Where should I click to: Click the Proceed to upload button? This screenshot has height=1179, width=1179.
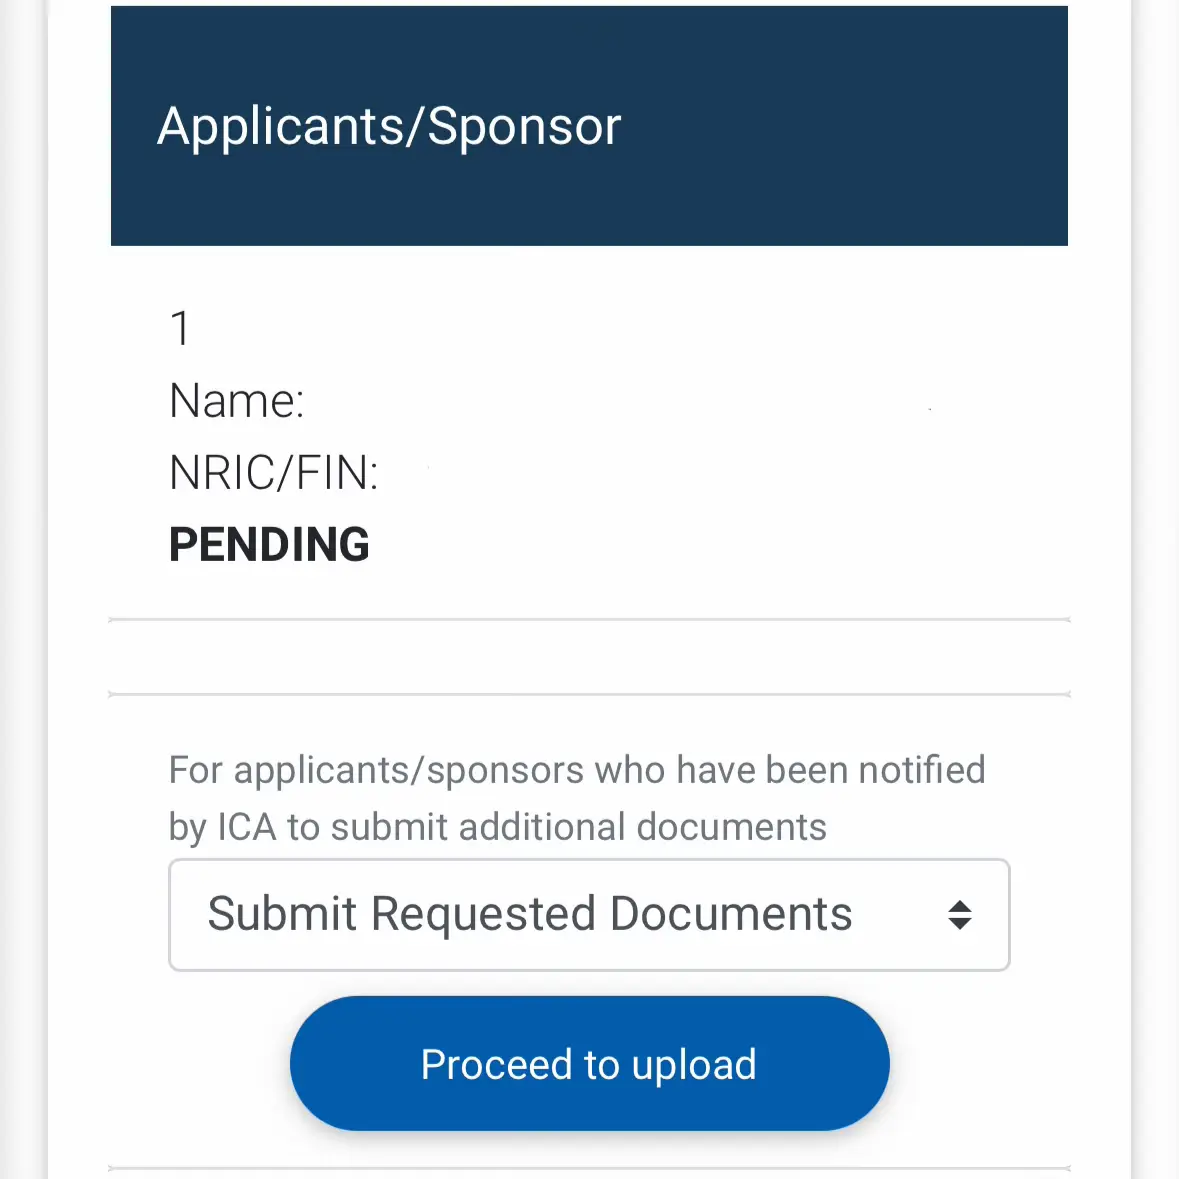click(x=590, y=1063)
